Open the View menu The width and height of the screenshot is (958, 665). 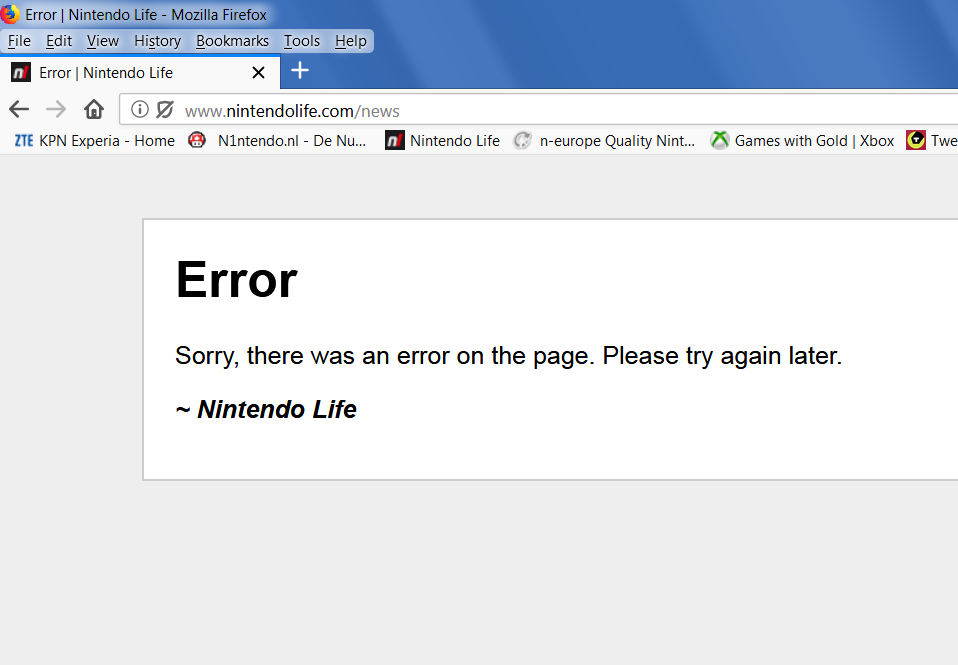(x=103, y=41)
